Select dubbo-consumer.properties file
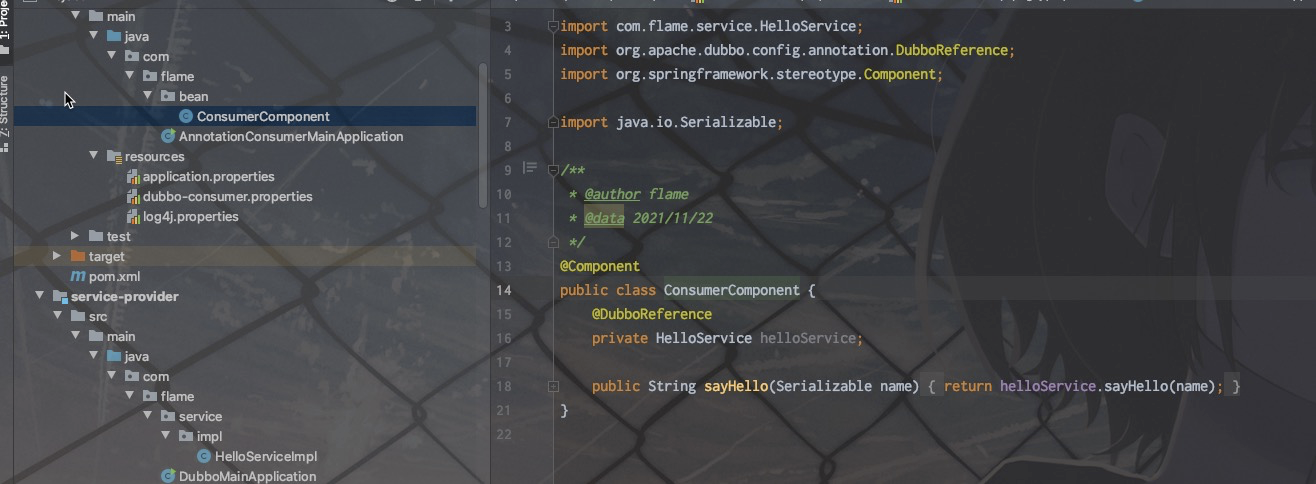The height and width of the screenshot is (484, 1316). (227, 196)
